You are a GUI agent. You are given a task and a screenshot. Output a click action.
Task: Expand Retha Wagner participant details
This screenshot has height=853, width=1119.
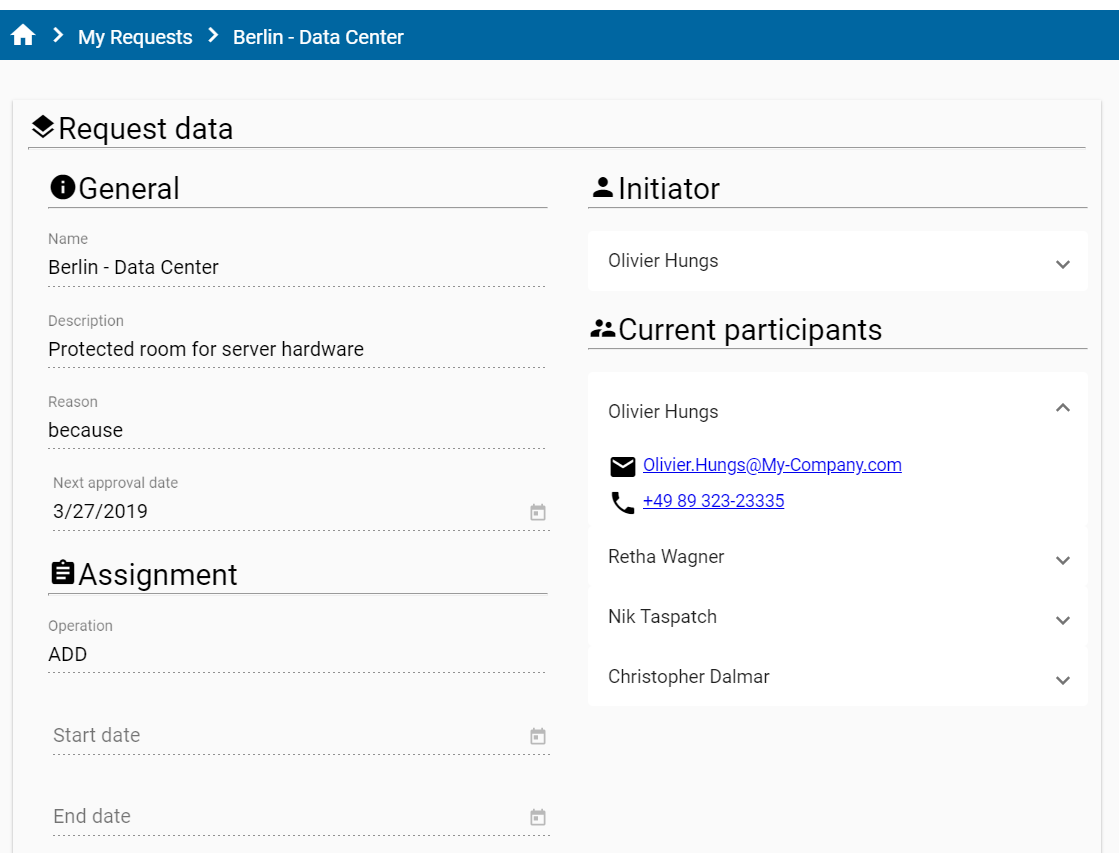pos(1062,560)
